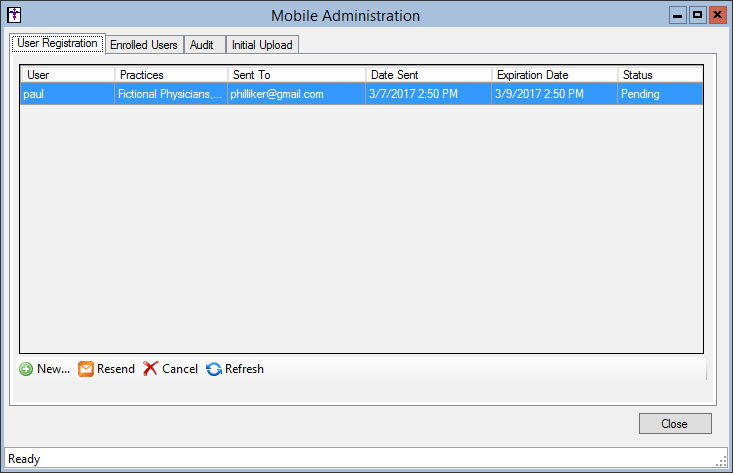Resend the invitation using the envelope icon
Screen dimensions: 733x473
(86, 369)
